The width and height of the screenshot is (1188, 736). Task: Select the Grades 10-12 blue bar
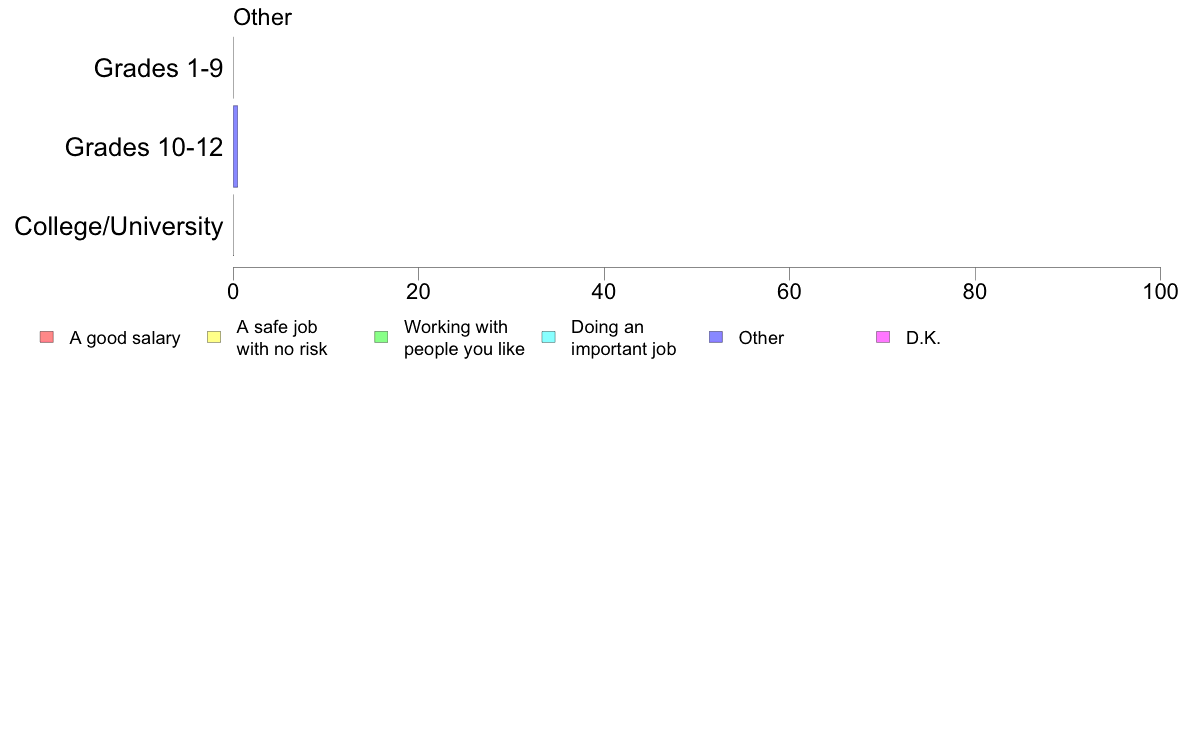[x=236, y=146]
